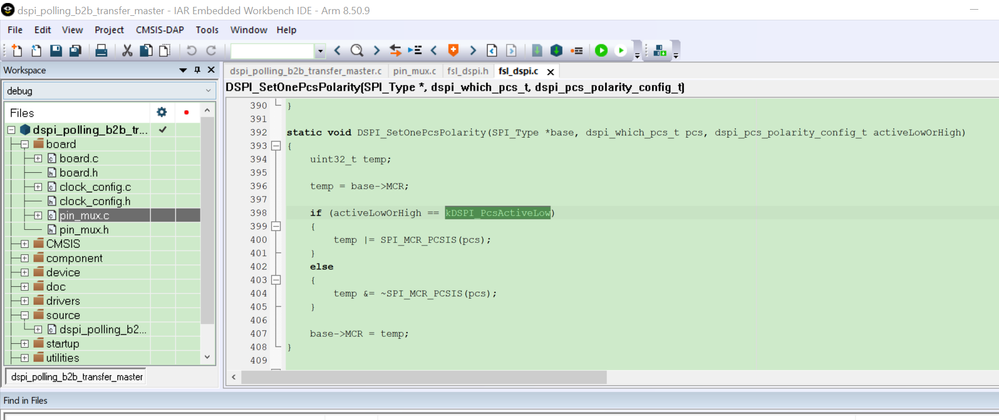Toggle checkmark on dspi_polling_b2b project row

point(162,130)
